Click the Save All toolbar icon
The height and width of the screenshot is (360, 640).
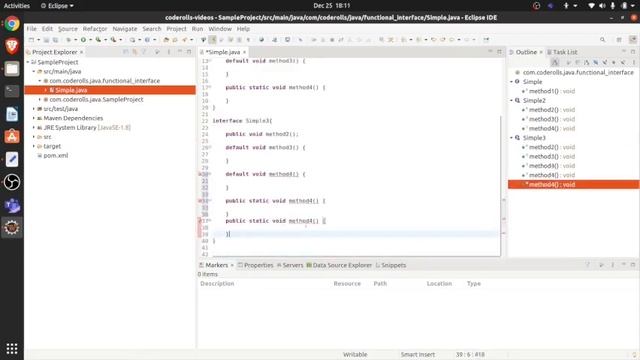pos(55,40)
